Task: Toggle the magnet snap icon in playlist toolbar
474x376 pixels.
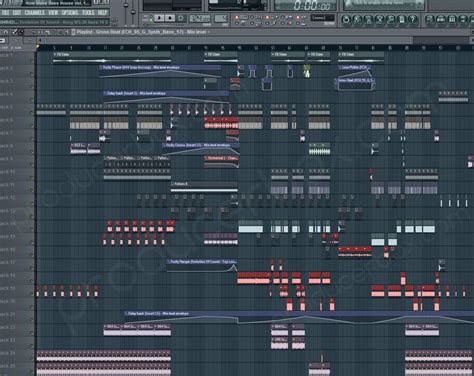Action: (6, 32)
